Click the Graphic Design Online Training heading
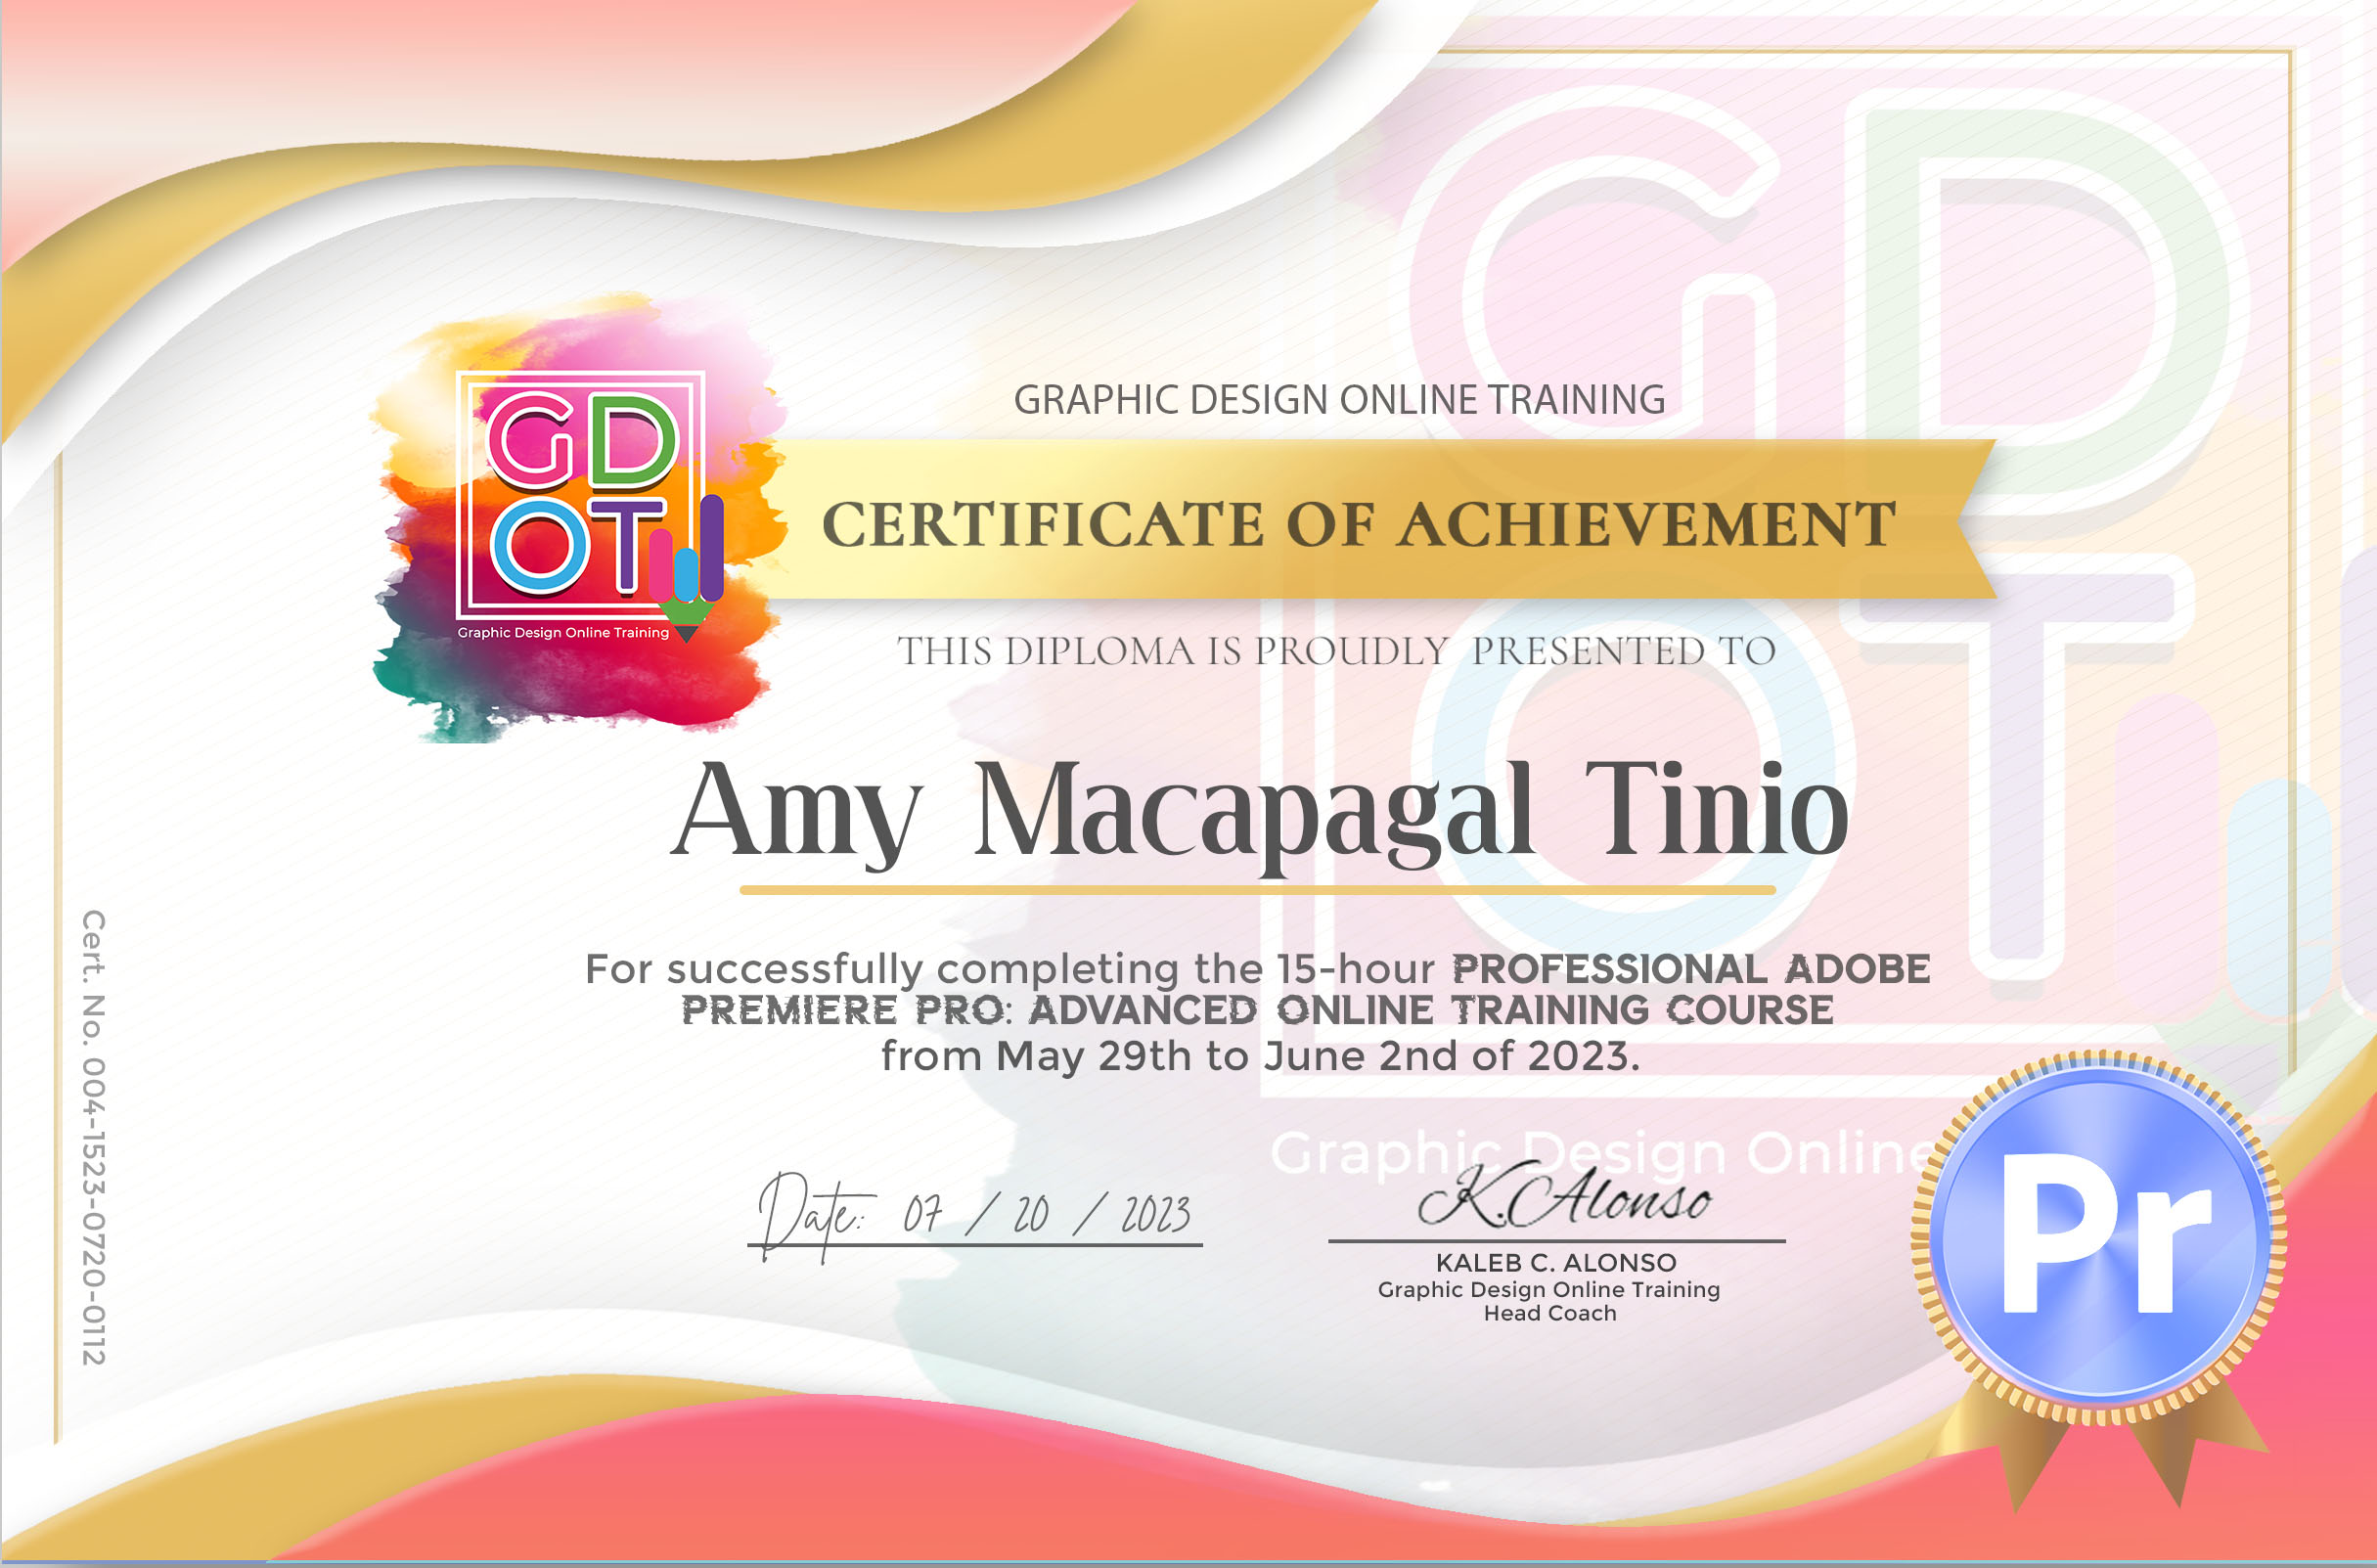 [1339, 400]
